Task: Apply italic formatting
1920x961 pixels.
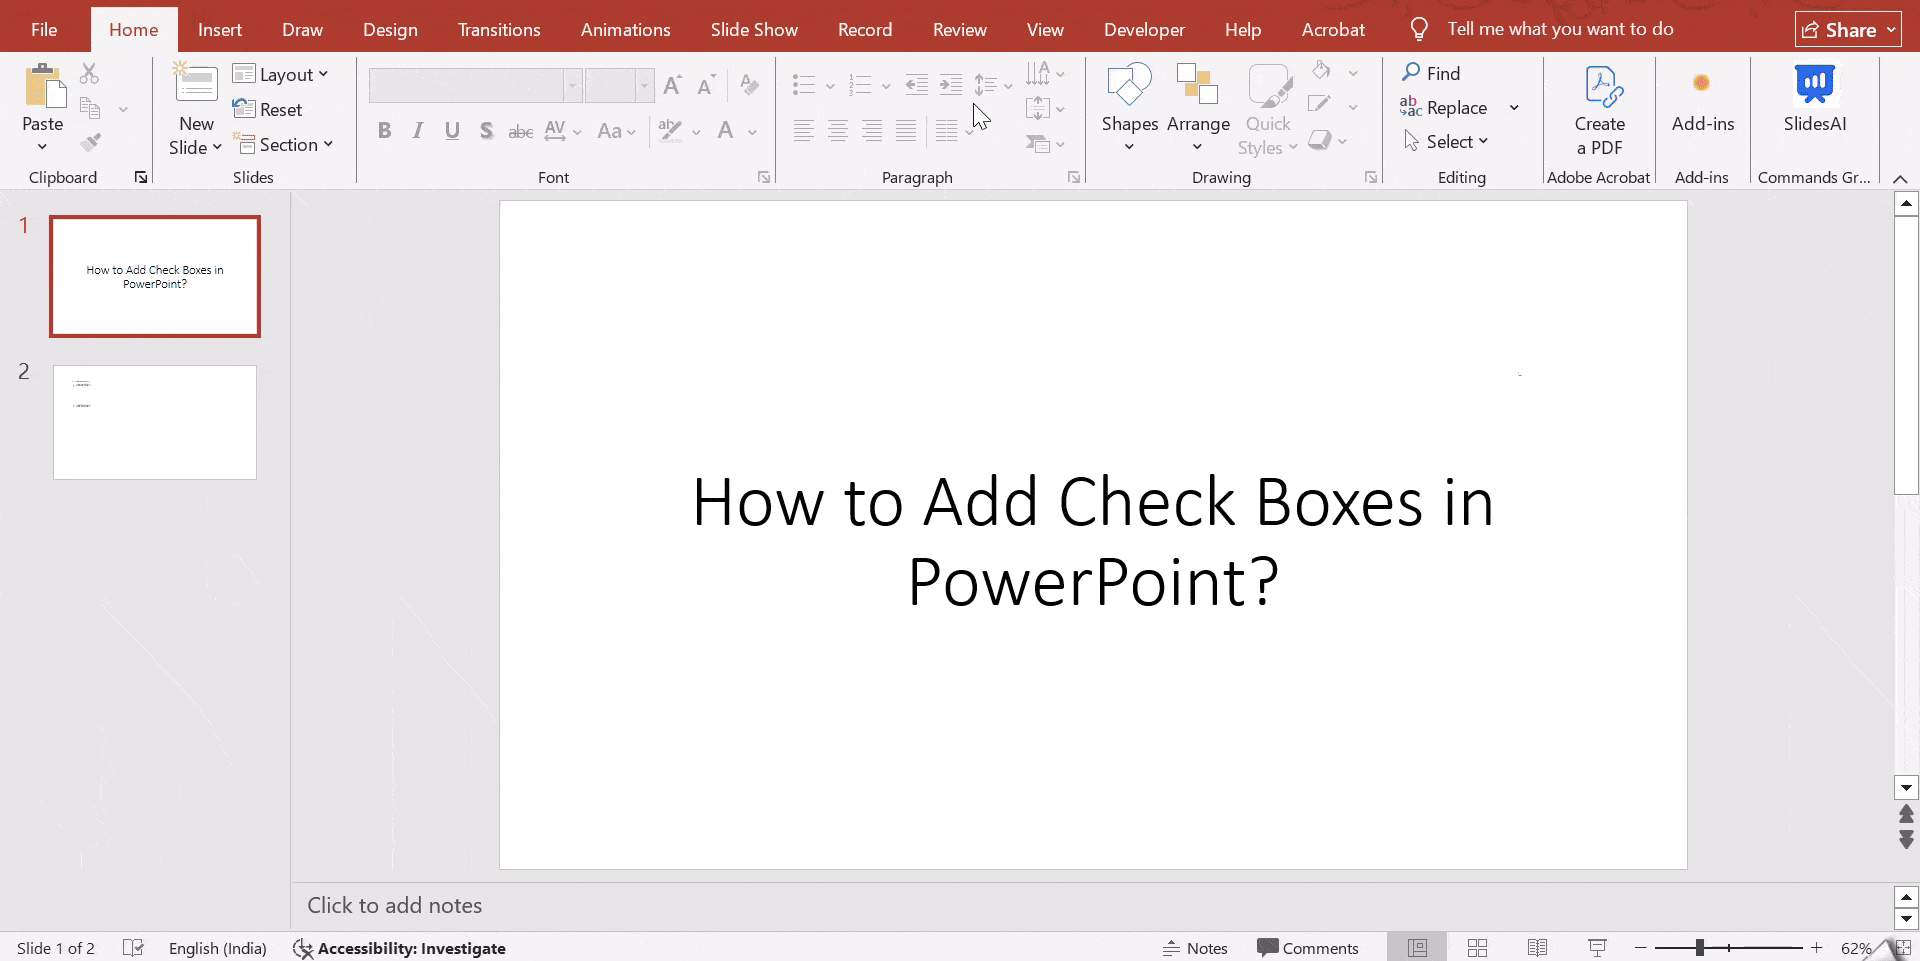Action: pyautogui.click(x=417, y=131)
